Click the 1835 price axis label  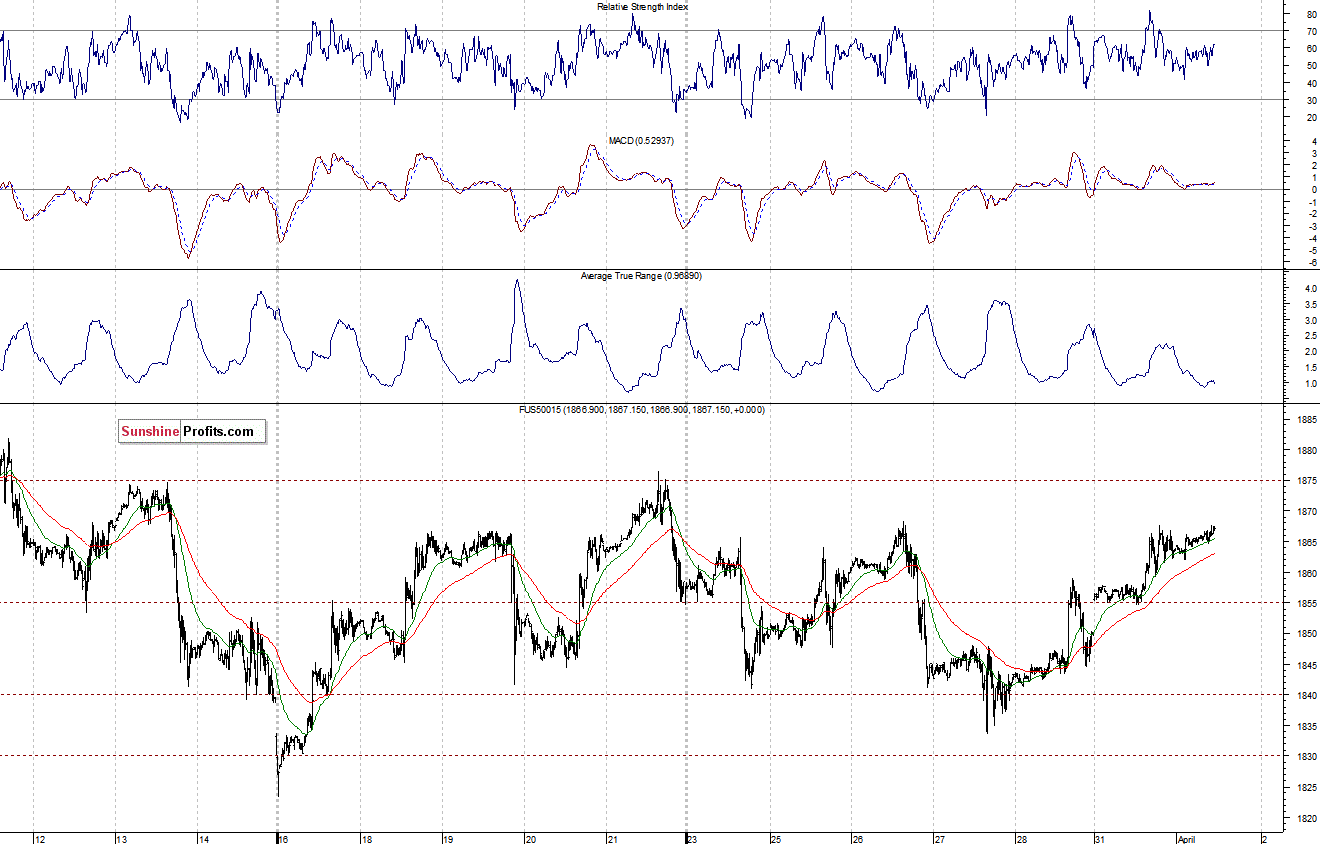[1307, 726]
